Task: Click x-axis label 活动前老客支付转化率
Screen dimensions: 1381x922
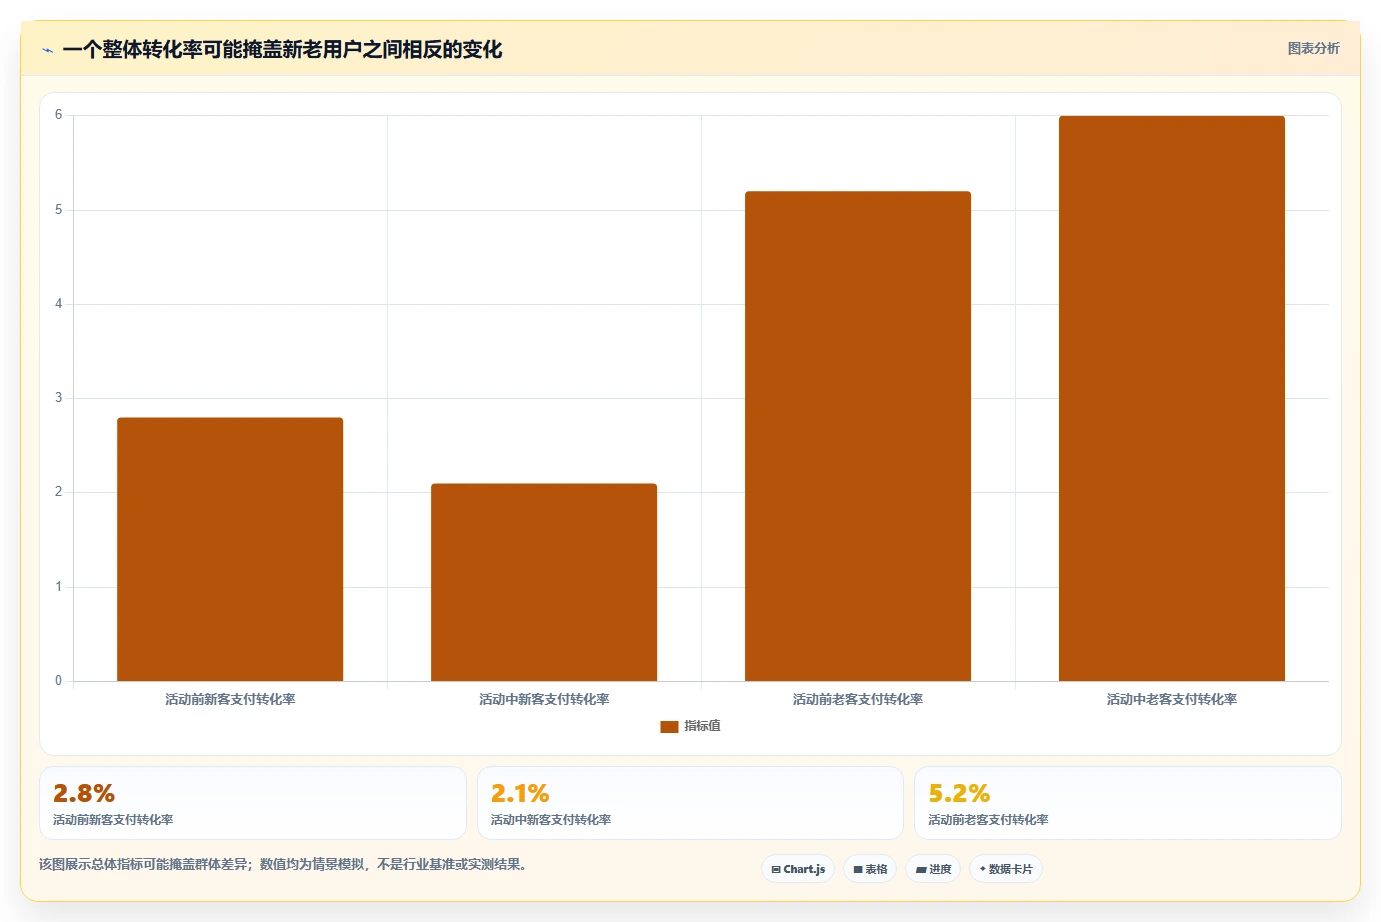Action: coord(858,699)
